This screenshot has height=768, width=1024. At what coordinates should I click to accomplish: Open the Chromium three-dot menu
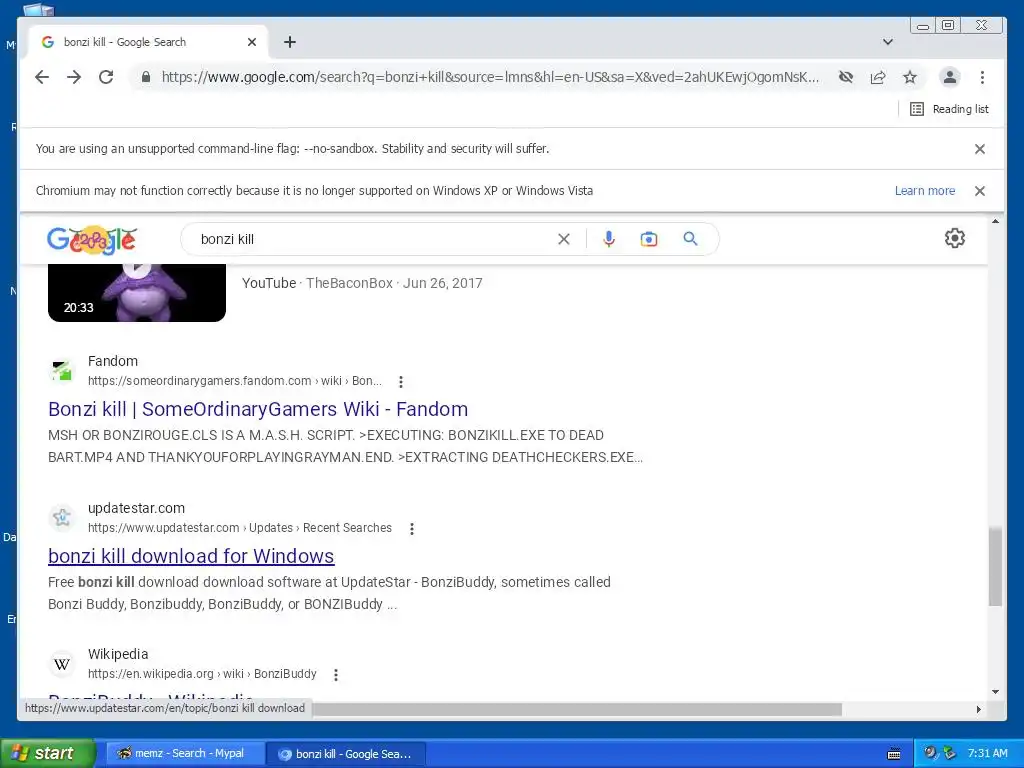tap(982, 77)
